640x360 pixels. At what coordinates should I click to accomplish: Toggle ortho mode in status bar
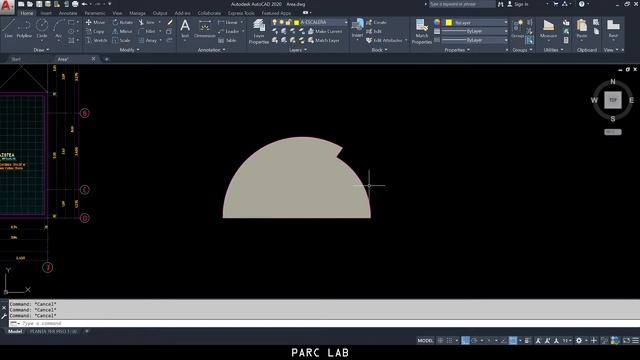click(x=465, y=340)
